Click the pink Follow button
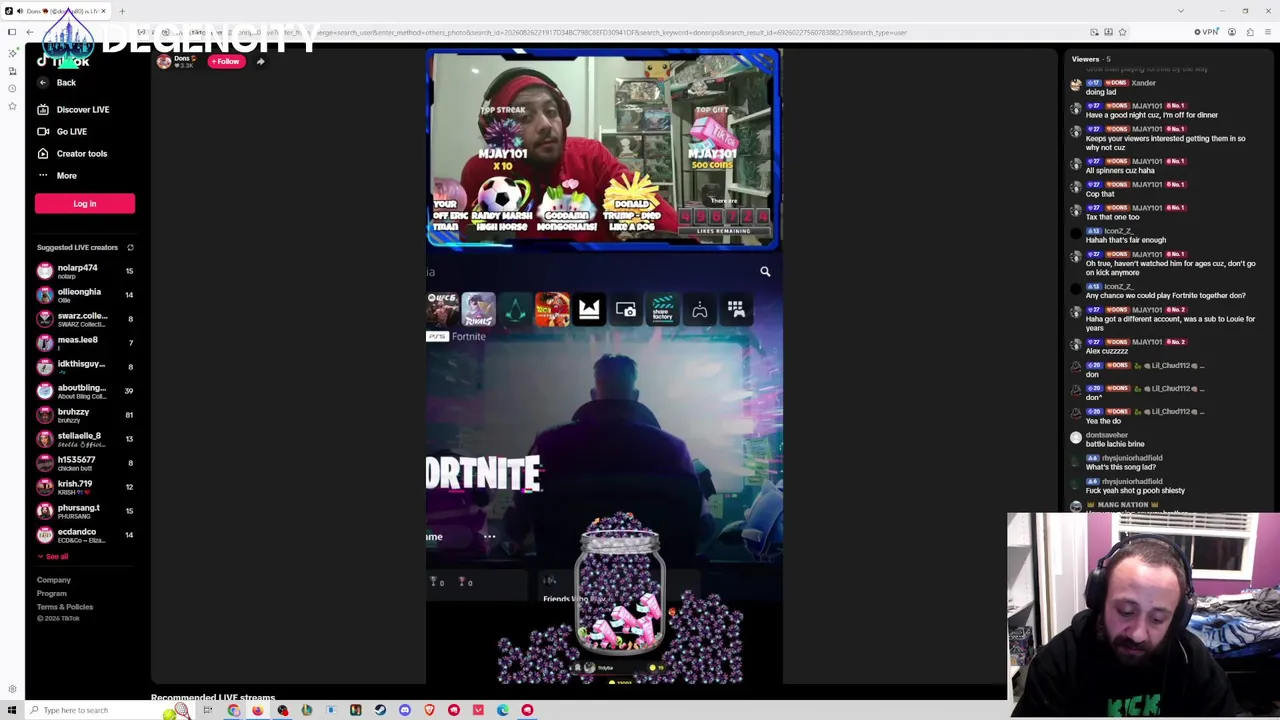This screenshot has width=1280, height=720. [225, 62]
